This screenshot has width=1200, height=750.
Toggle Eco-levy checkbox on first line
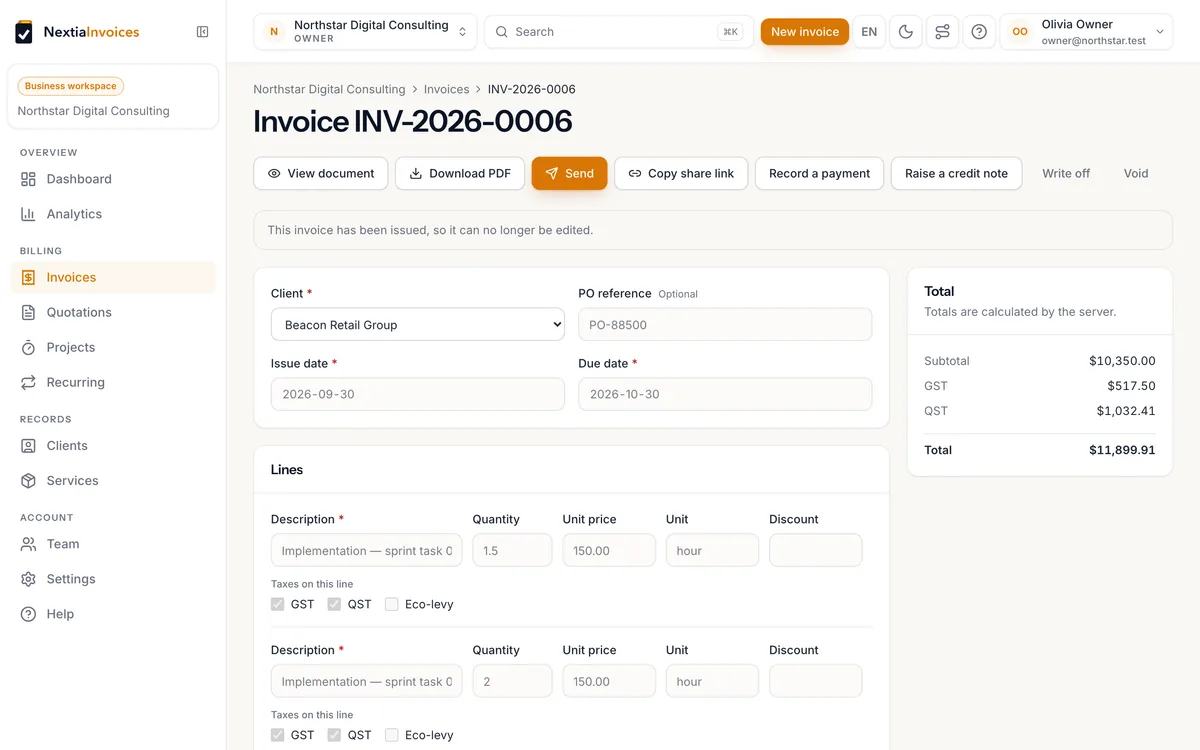392,604
